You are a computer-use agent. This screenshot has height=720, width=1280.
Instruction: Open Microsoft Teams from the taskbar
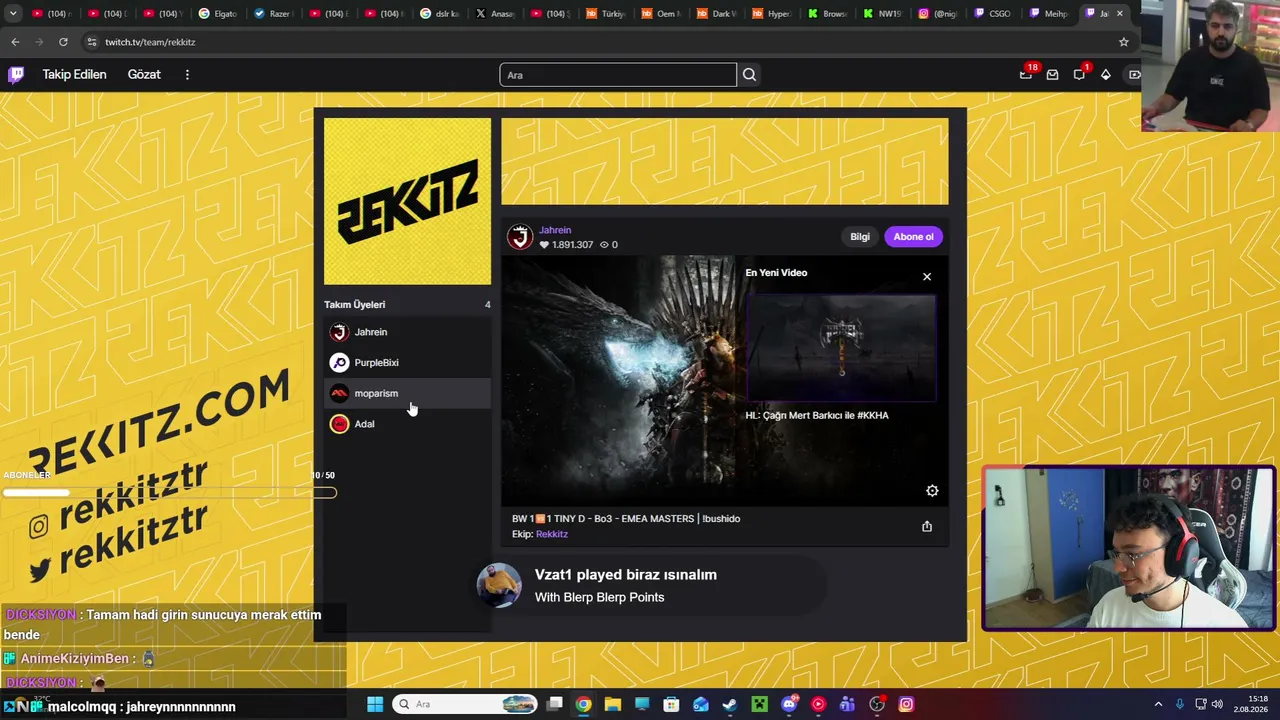click(x=847, y=704)
